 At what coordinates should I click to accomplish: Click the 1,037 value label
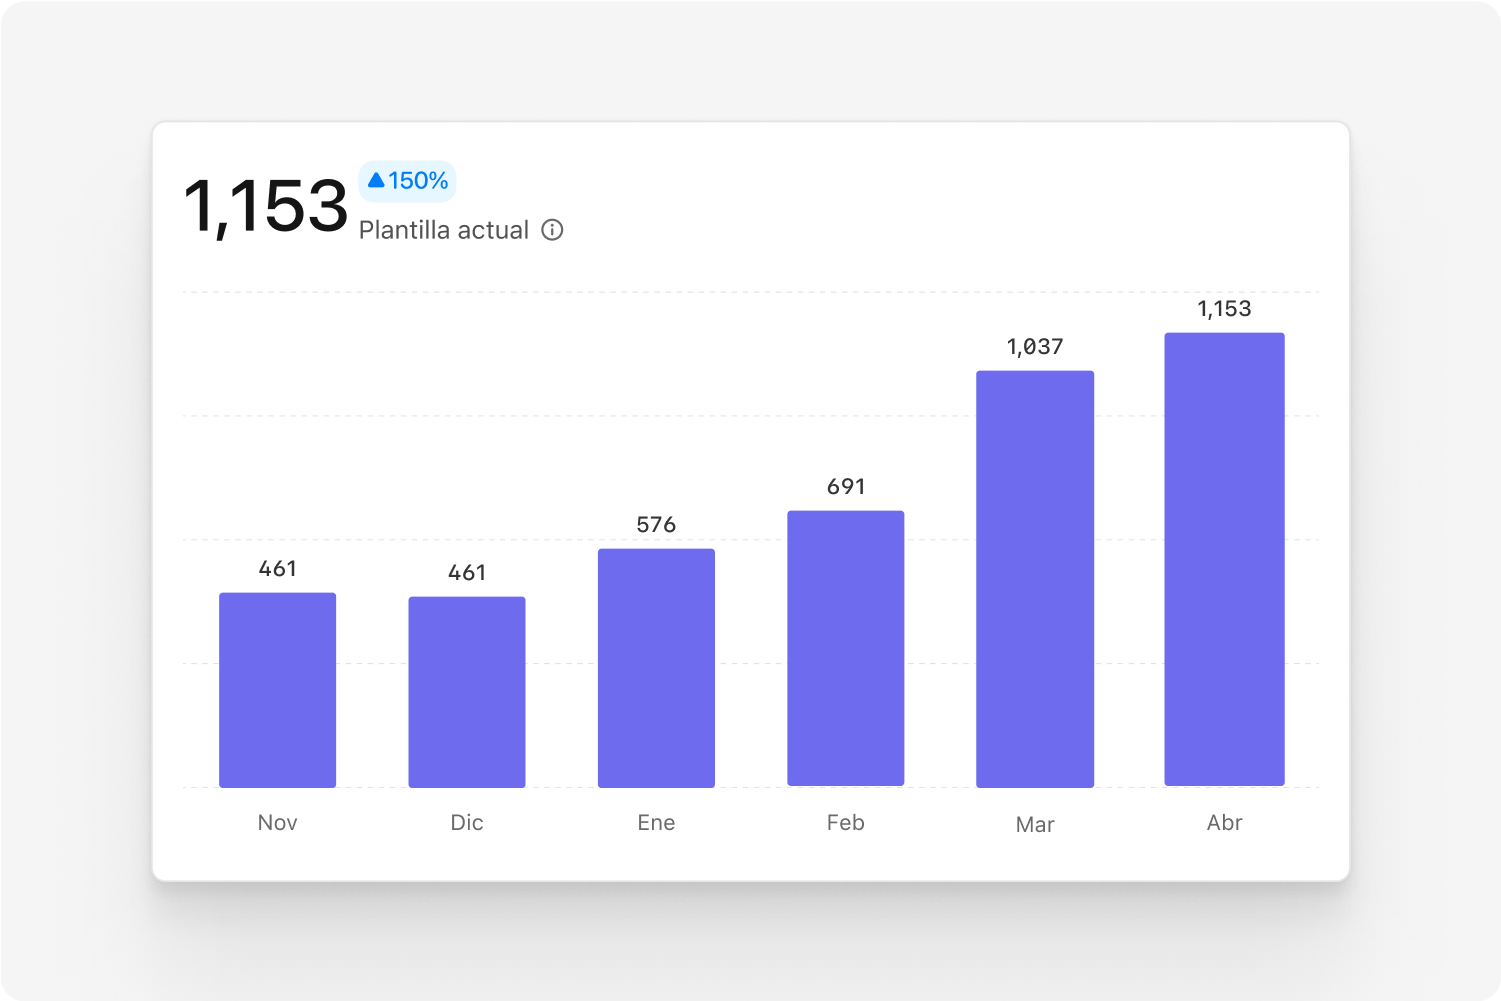coord(1035,347)
